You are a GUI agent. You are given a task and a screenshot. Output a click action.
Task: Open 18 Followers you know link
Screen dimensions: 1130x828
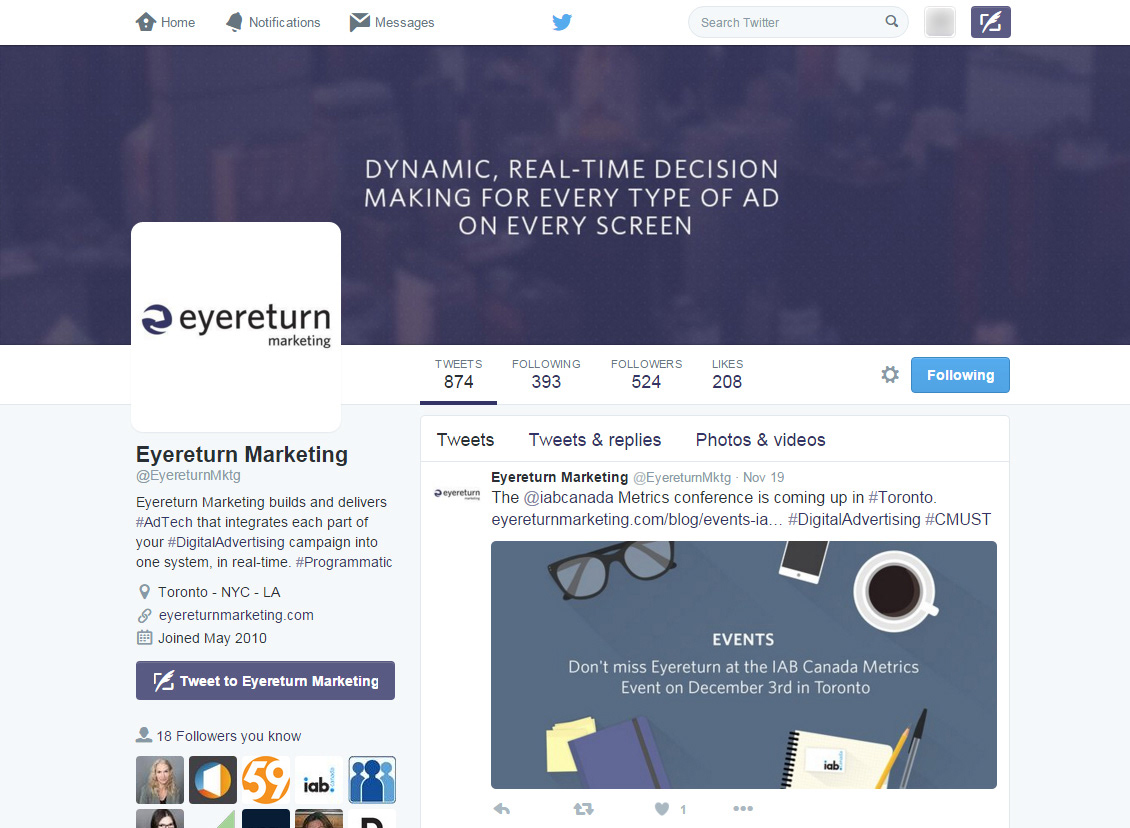pos(228,736)
